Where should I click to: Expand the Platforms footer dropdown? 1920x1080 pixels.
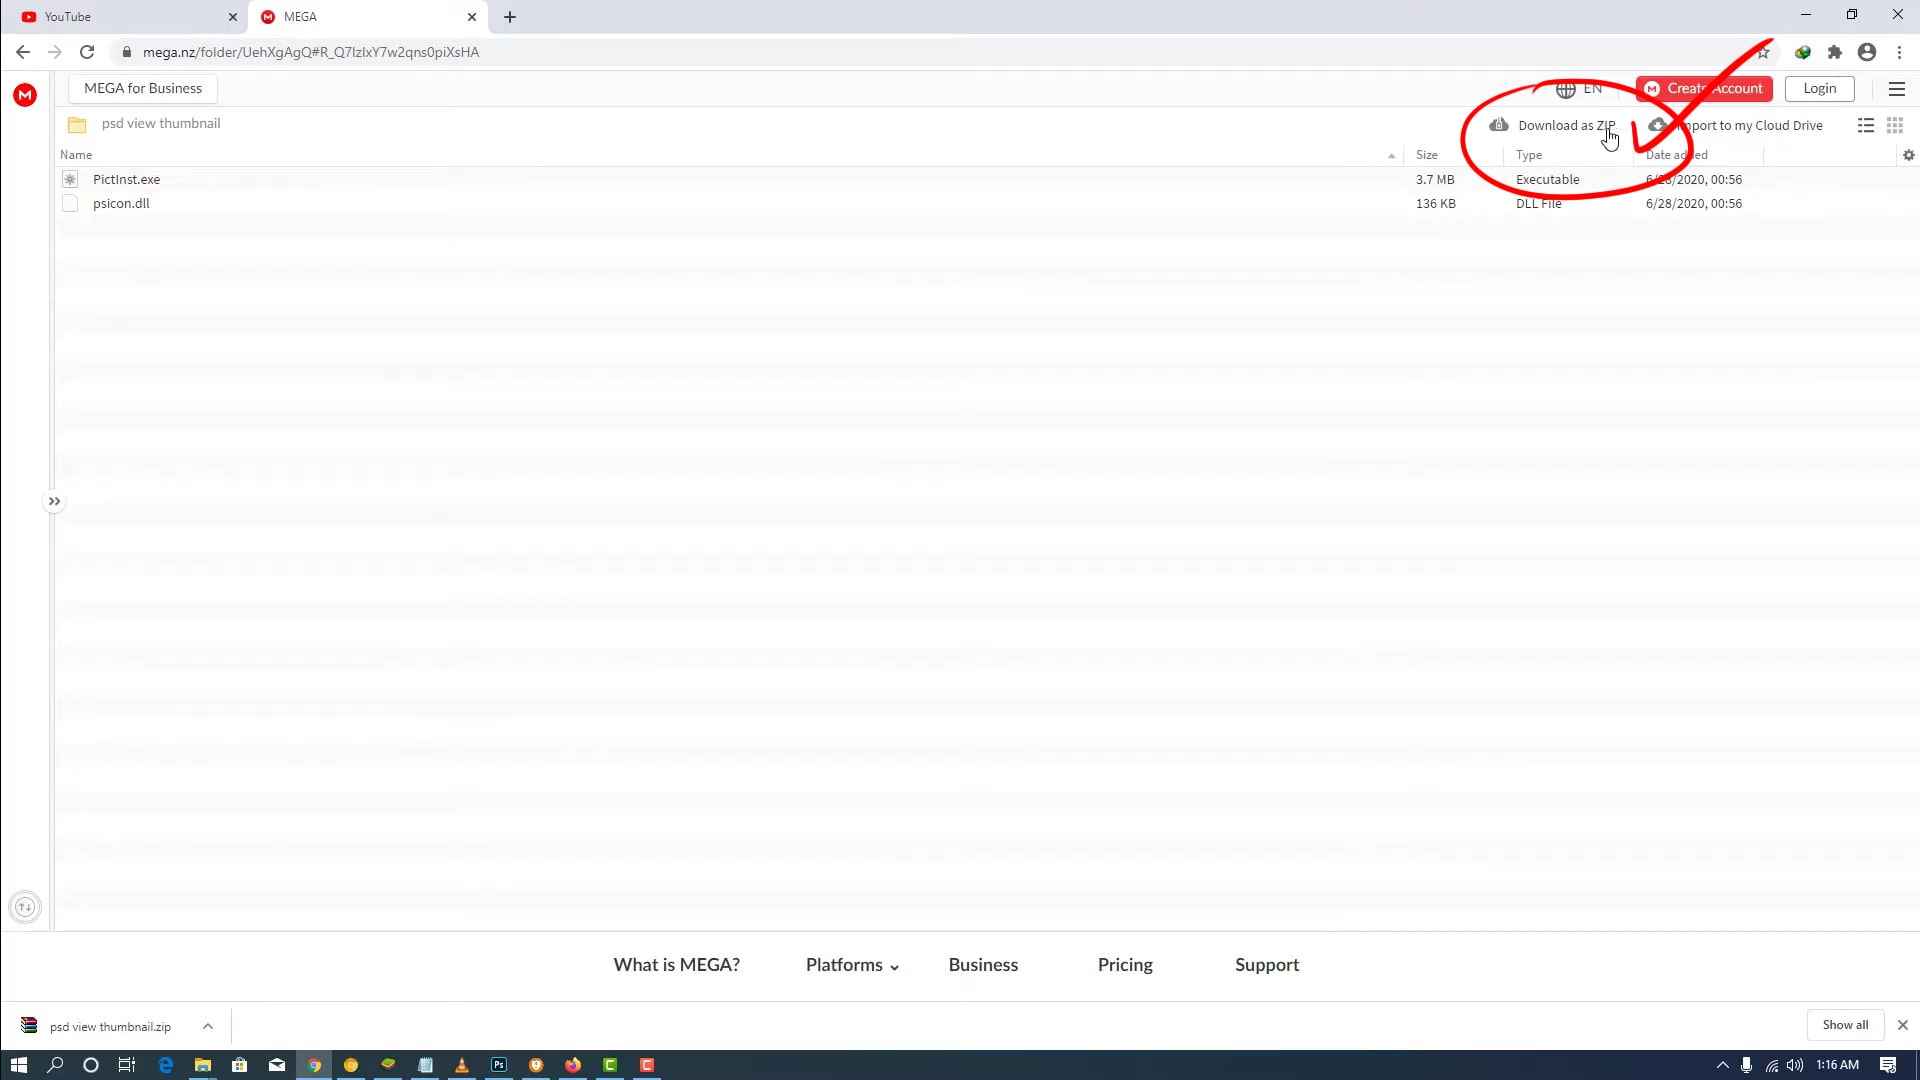[852, 965]
